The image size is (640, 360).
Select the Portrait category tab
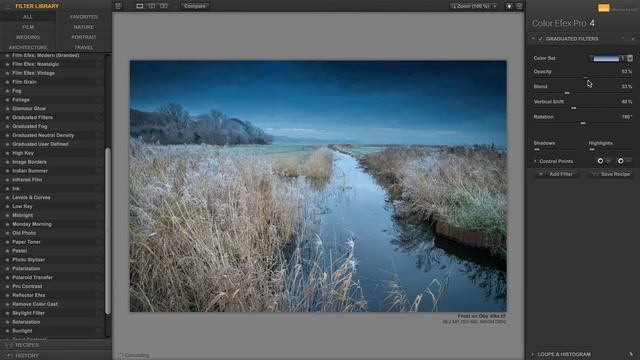pyautogui.click(x=84, y=37)
